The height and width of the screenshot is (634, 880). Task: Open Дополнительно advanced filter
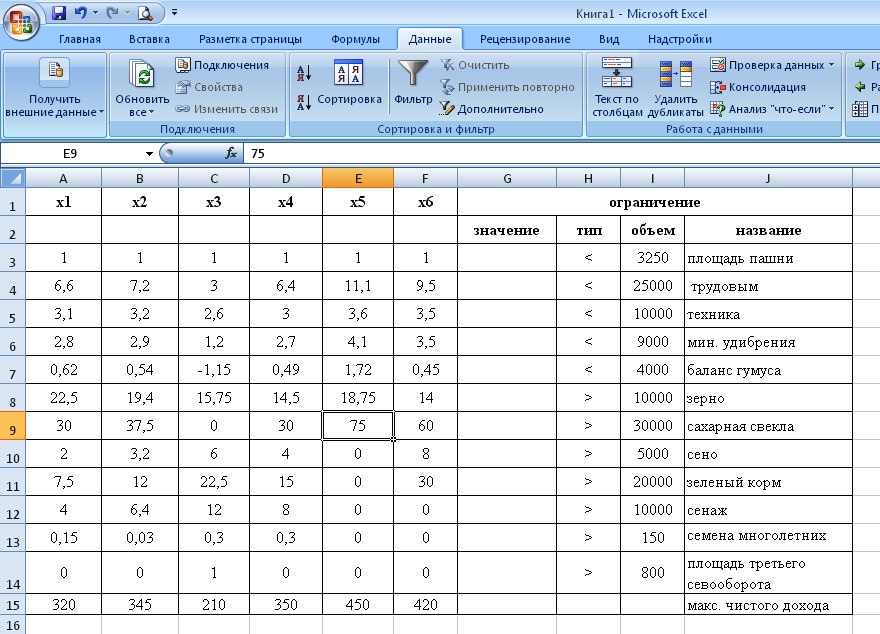coord(492,109)
